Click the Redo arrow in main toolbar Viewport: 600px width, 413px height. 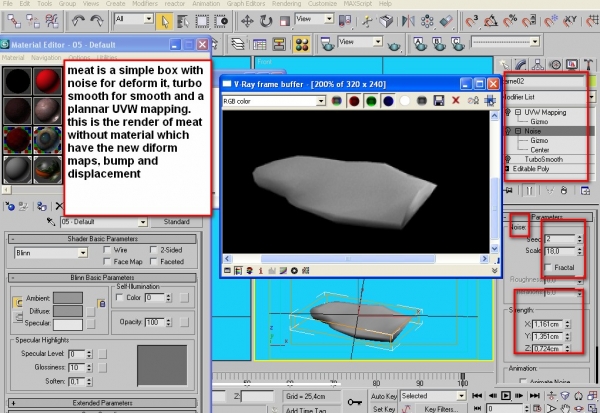96,21
